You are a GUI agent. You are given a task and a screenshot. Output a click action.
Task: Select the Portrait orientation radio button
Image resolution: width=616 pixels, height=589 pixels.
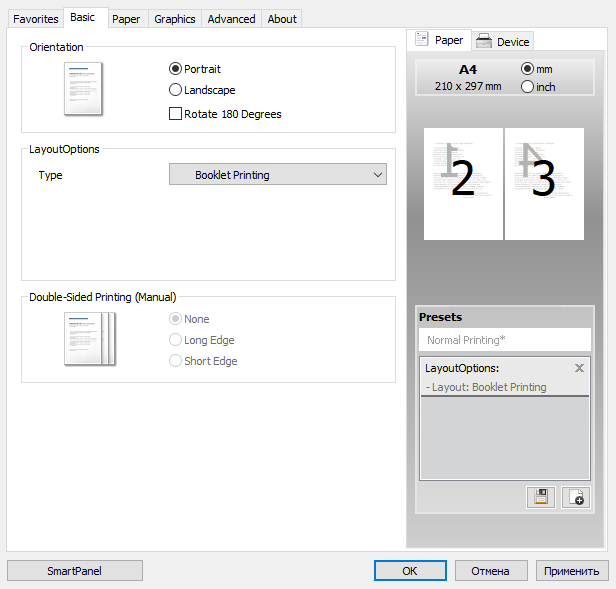(175, 69)
